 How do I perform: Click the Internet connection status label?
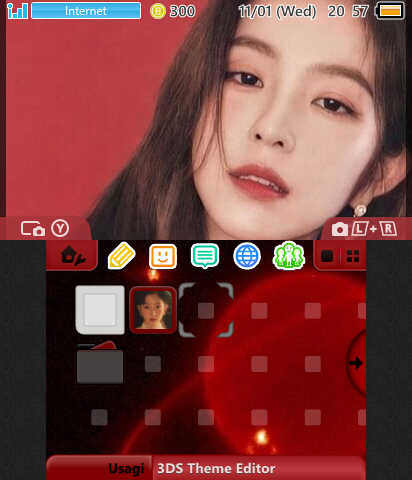[x=86, y=11]
